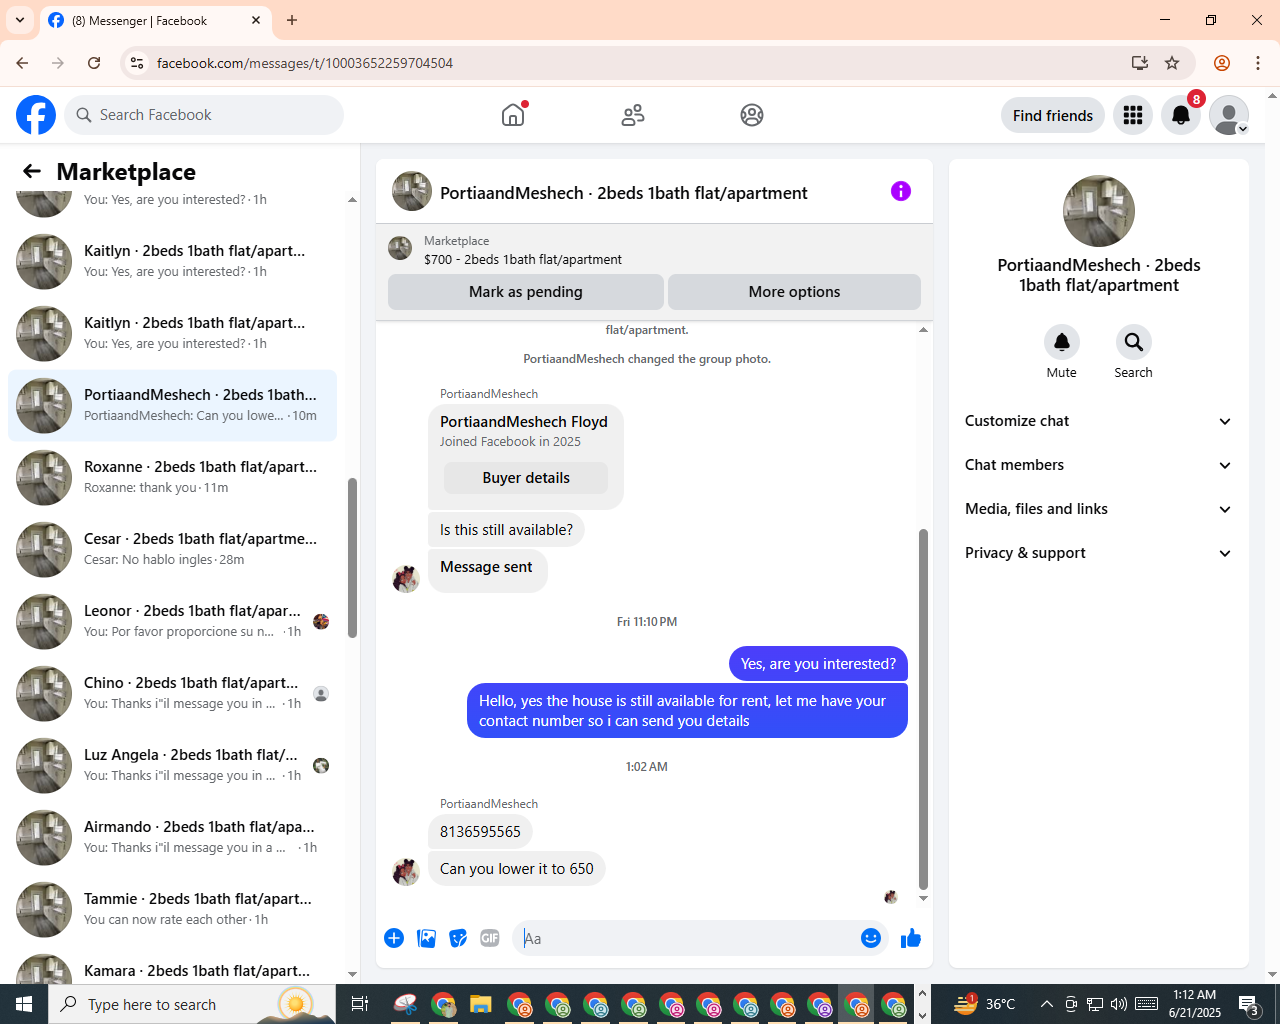
Task: Choose a sticker icon in composer
Action: tap(458, 938)
